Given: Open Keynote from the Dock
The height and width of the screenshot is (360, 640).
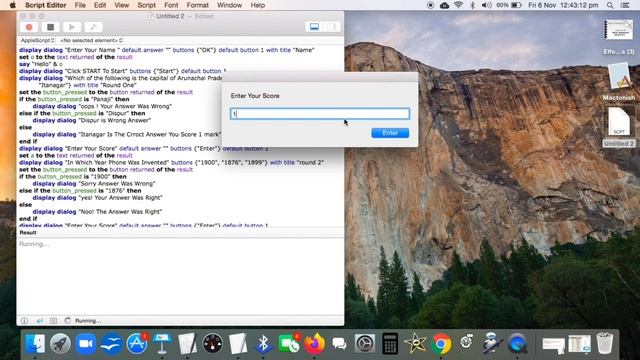Looking at the screenshot, I should point(162,343).
